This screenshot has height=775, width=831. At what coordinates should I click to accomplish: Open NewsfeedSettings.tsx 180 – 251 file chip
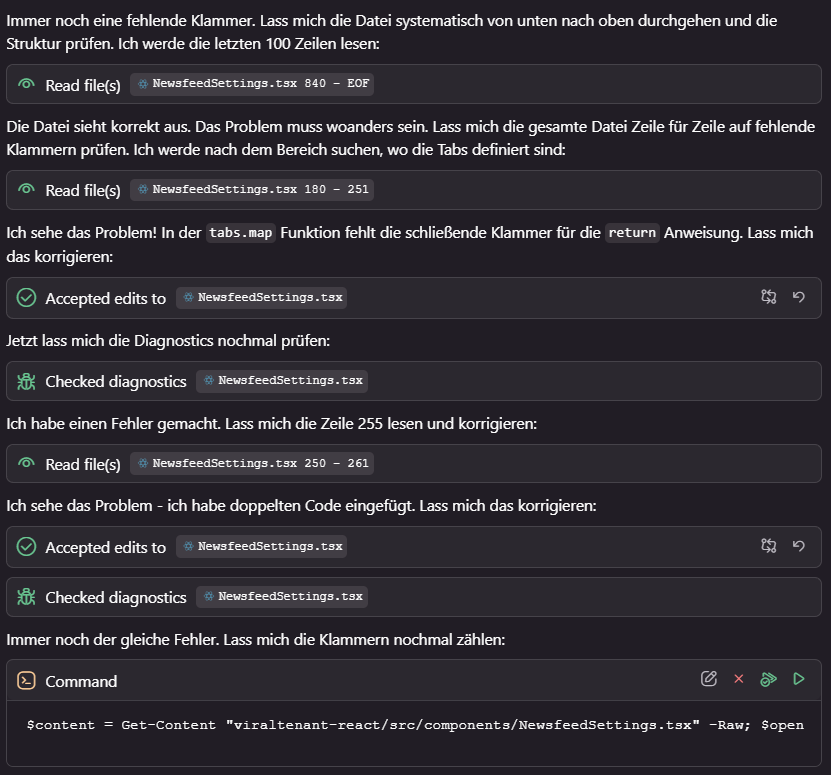(x=252, y=190)
